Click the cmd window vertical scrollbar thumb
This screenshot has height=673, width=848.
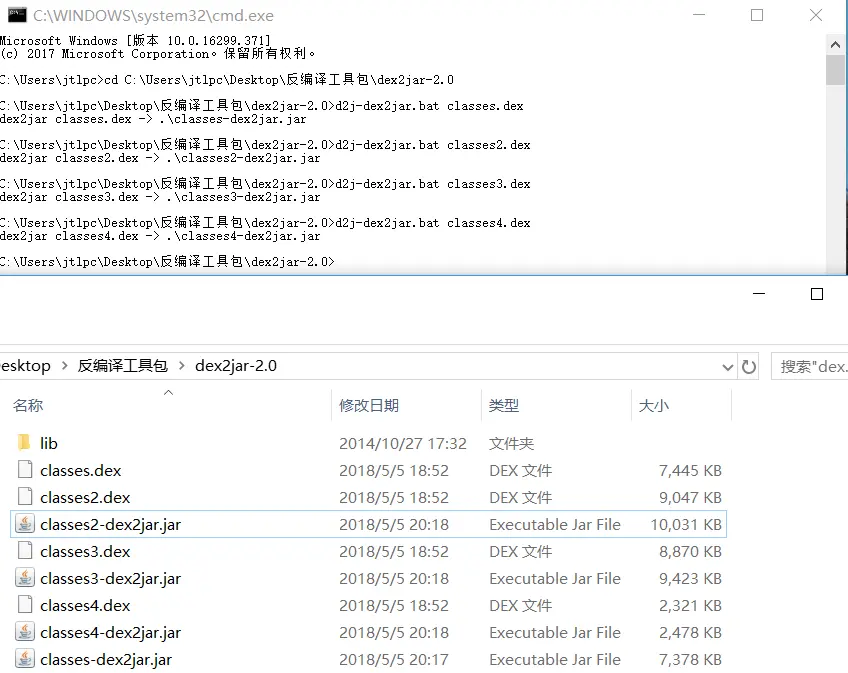pyautogui.click(x=836, y=70)
